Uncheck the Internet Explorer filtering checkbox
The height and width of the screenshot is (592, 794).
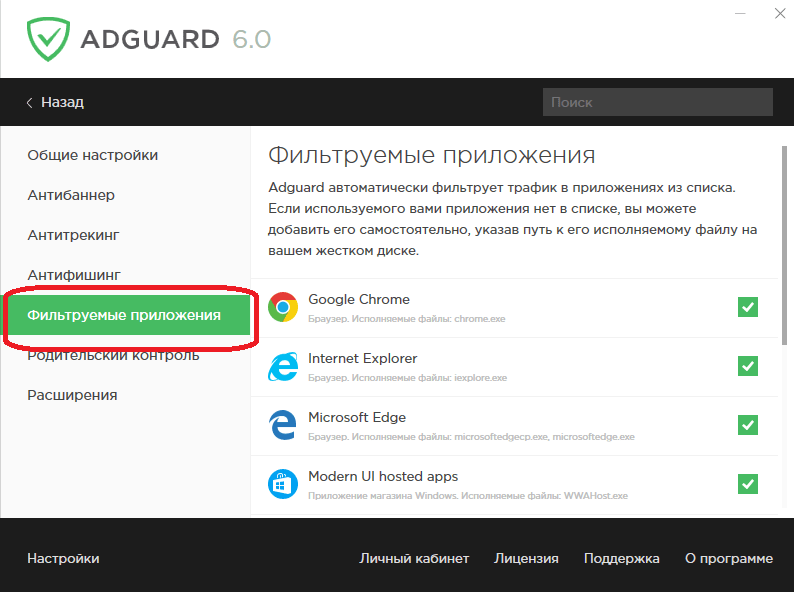pyautogui.click(x=748, y=366)
